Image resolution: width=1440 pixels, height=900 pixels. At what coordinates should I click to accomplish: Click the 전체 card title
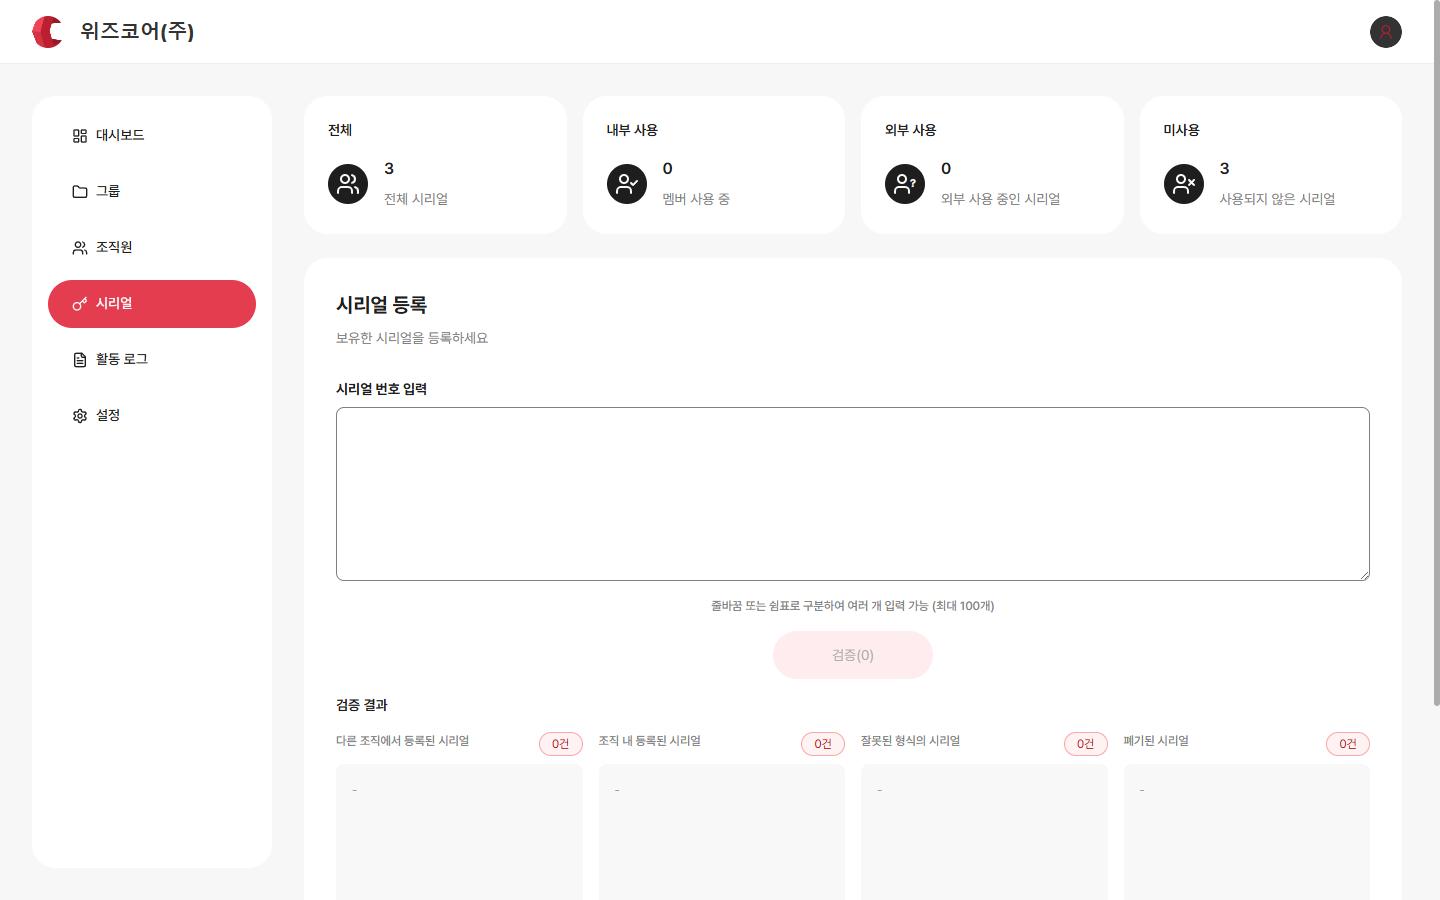pyautogui.click(x=340, y=130)
